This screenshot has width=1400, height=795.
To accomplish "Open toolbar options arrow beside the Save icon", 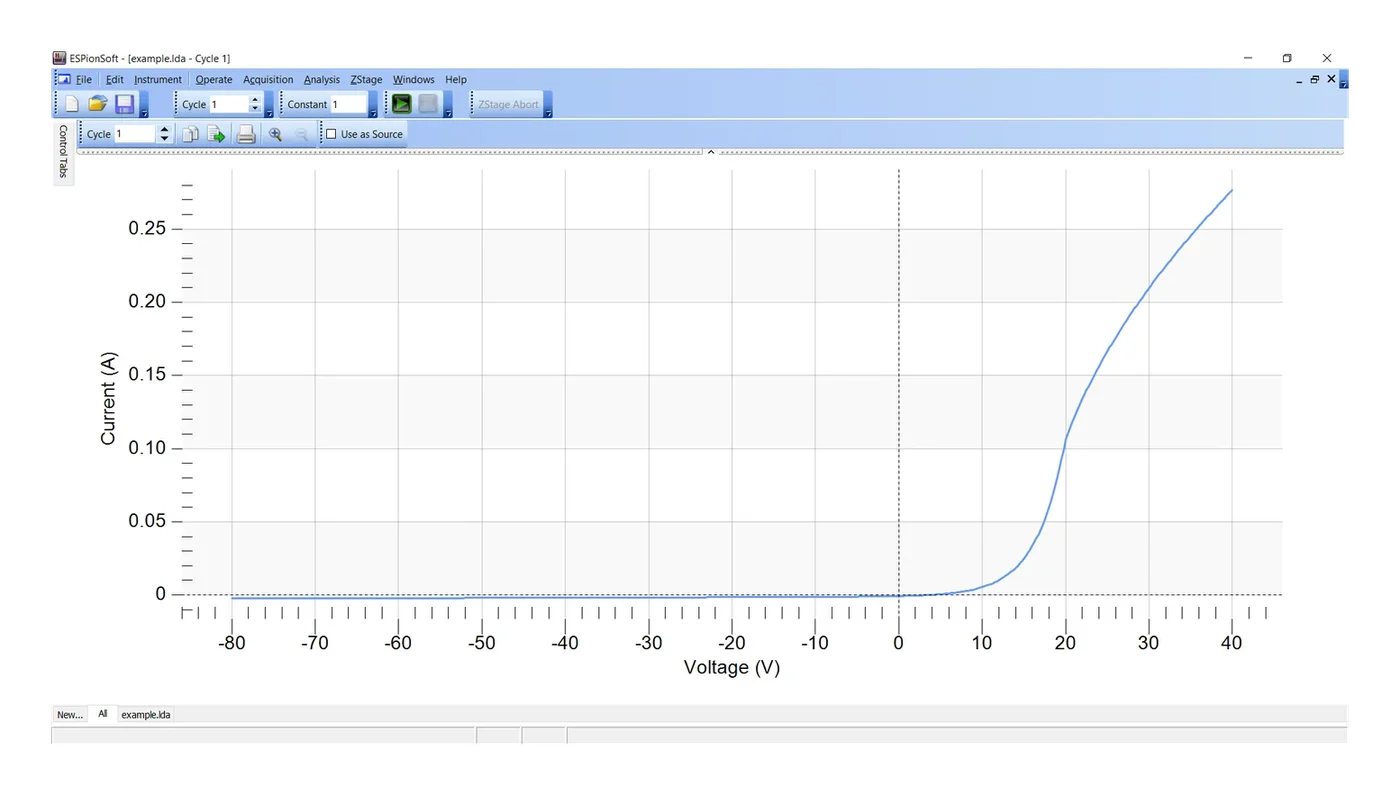I will (144, 105).
